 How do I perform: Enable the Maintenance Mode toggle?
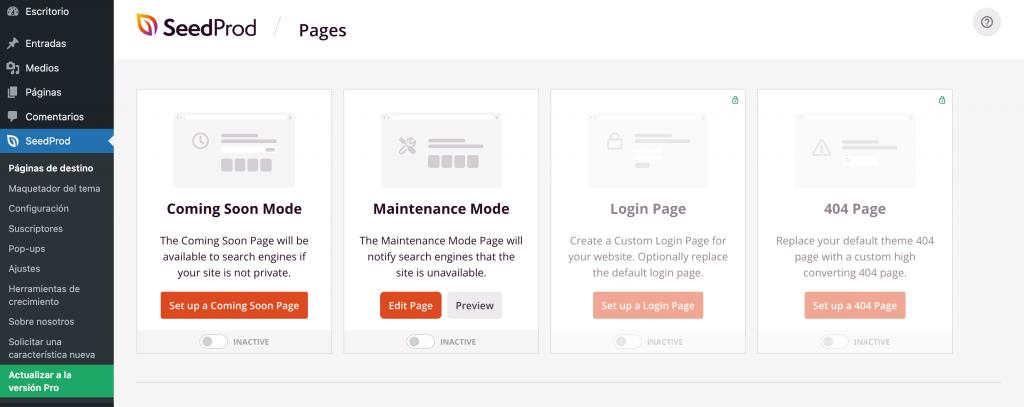click(x=420, y=341)
